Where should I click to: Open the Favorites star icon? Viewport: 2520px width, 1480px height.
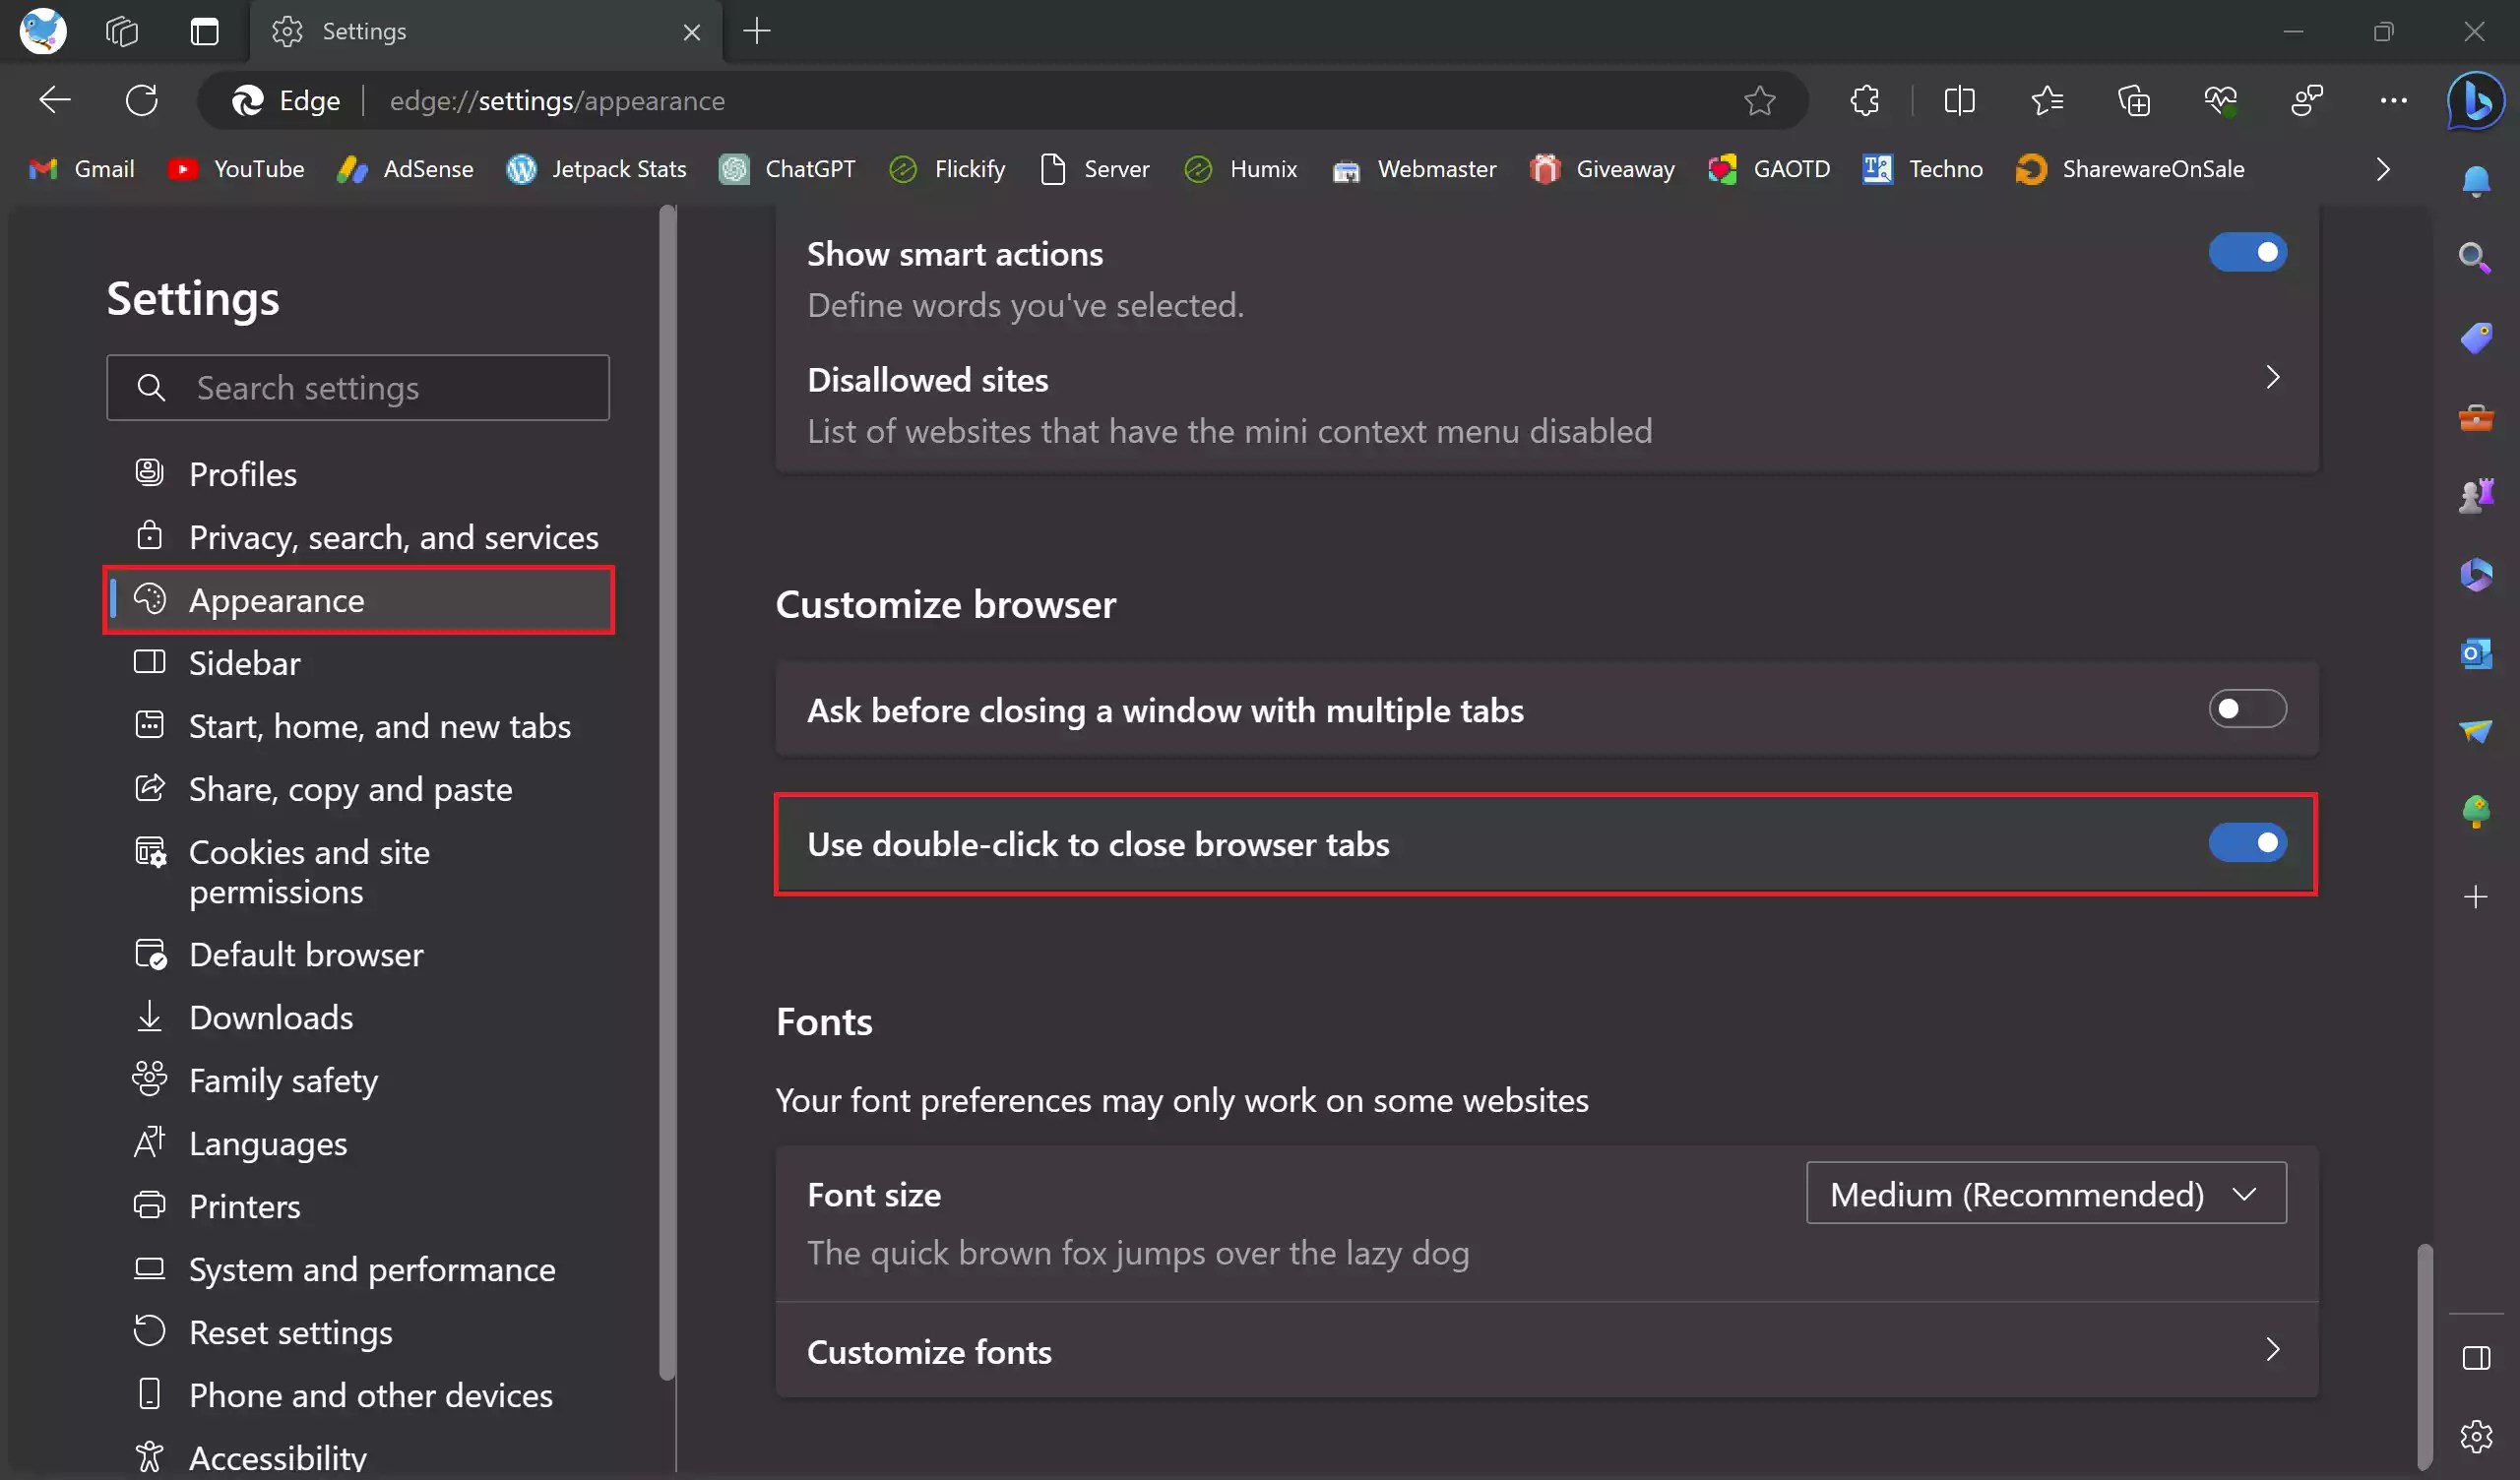[2047, 100]
